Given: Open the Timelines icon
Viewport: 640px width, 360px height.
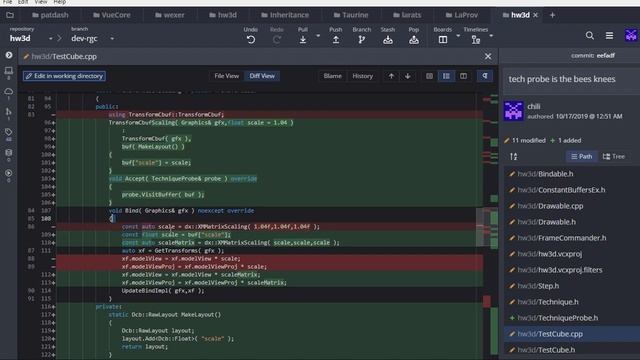Looking at the screenshot, I should tap(476, 40).
